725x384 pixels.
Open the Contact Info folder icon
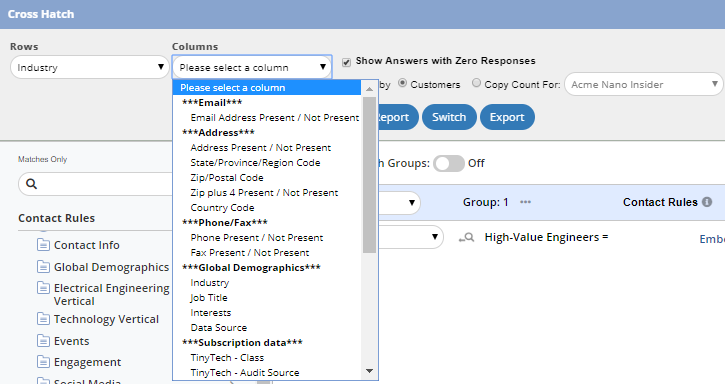pos(43,245)
